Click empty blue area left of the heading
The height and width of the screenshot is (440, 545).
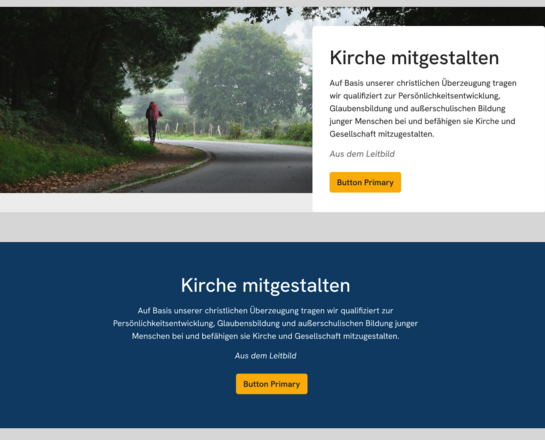[x=87, y=285]
